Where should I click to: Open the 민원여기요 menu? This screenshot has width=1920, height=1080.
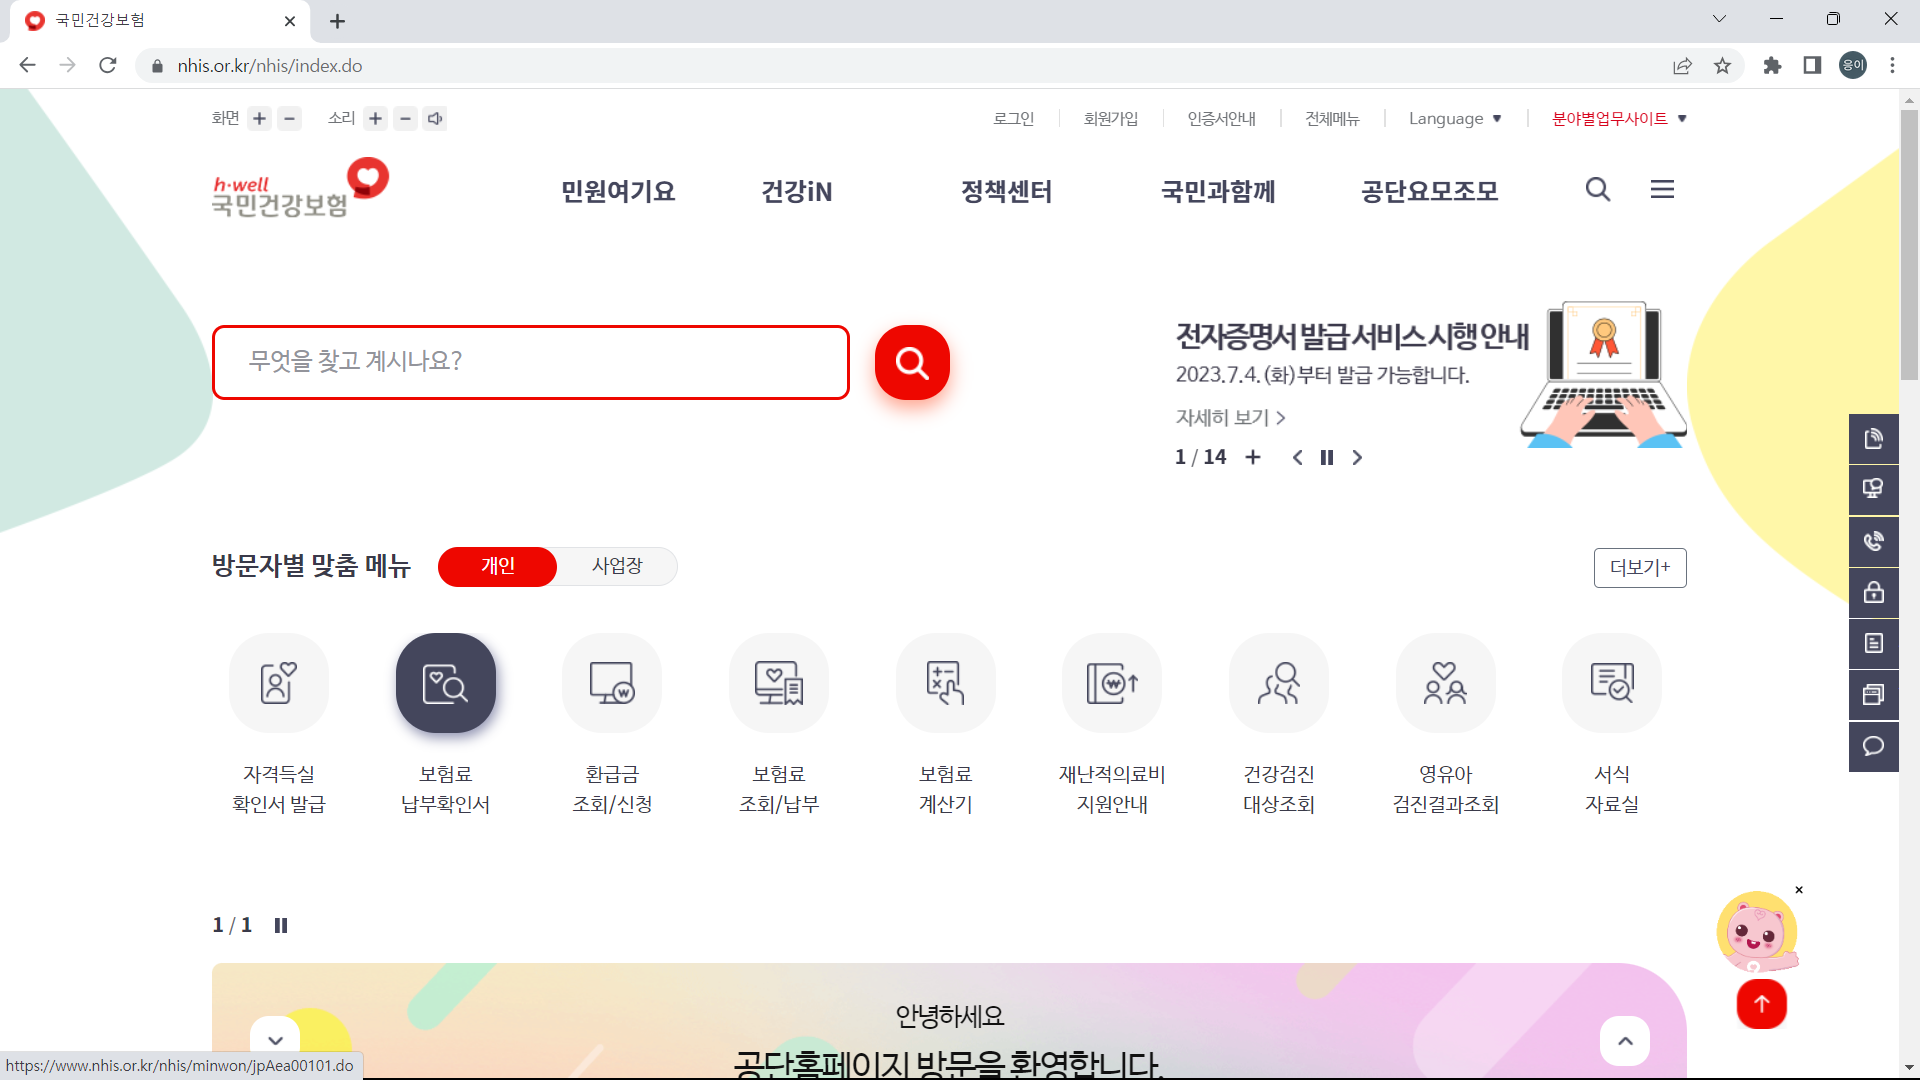point(617,191)
